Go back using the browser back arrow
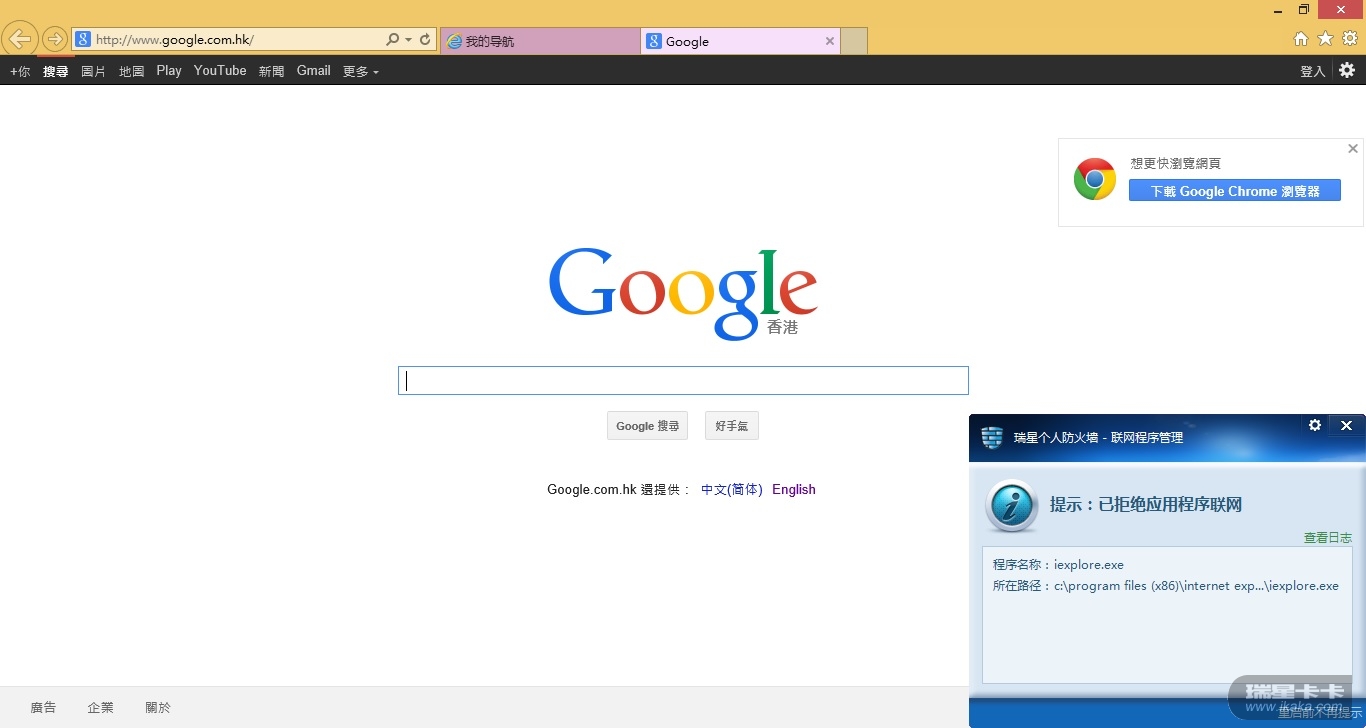Viewport: 1366px width, 728px height. (x=20, y=40)
